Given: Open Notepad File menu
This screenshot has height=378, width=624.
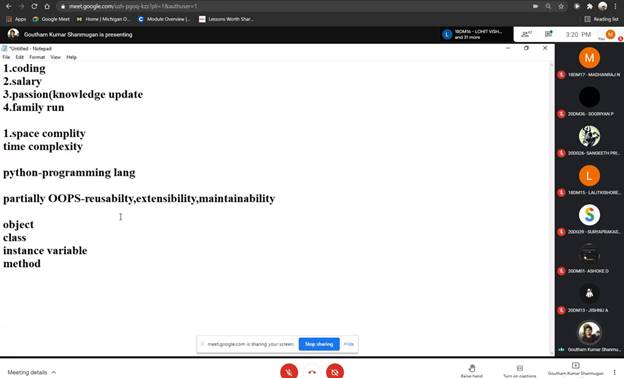Looking at the screenshot, I should 6,57.
